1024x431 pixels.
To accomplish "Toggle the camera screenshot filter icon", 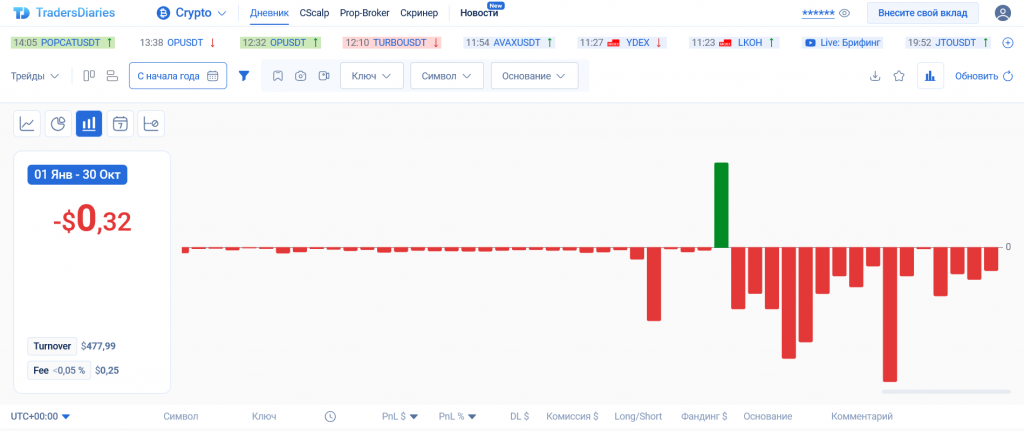I will pos(300,76).
